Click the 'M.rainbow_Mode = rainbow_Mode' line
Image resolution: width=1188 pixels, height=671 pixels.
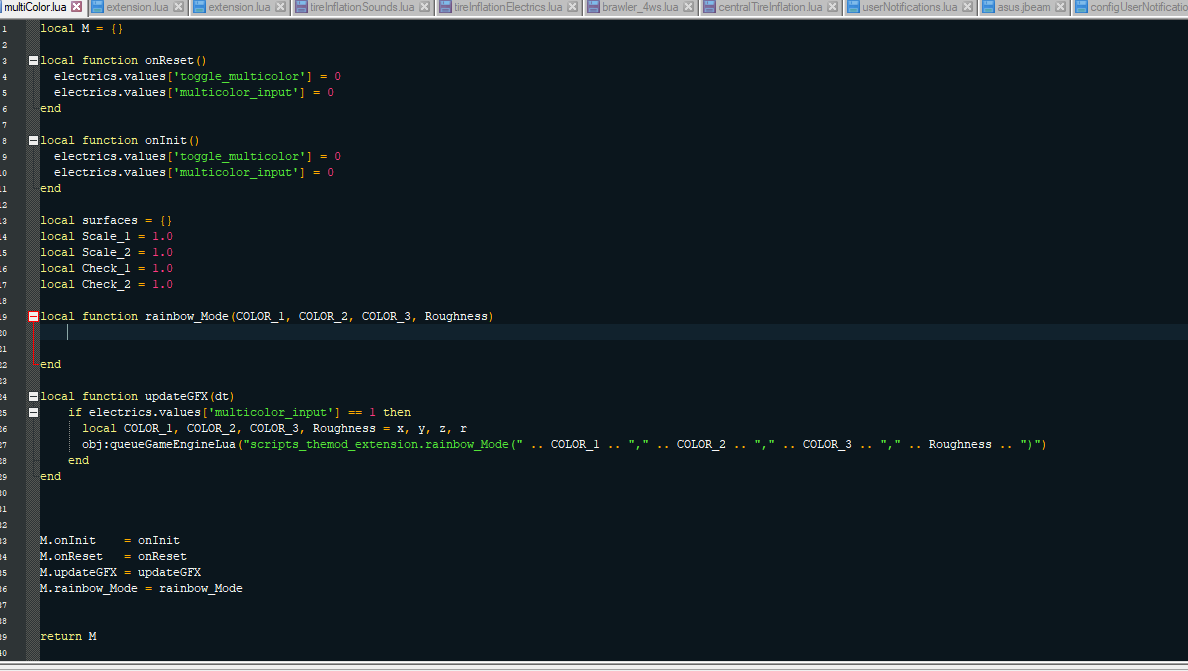point(141,588)
